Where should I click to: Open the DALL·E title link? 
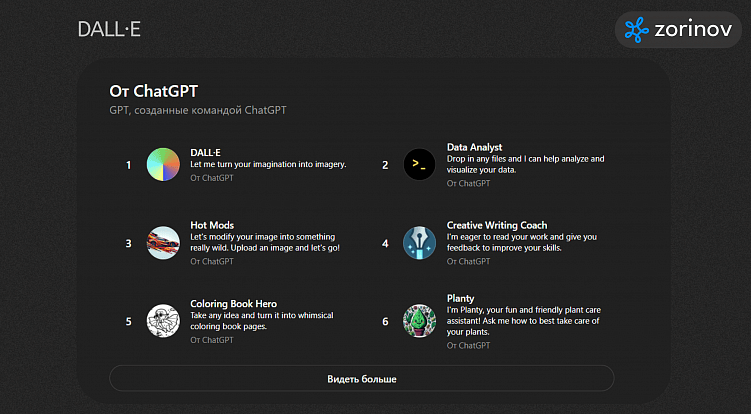click(205, 152)
